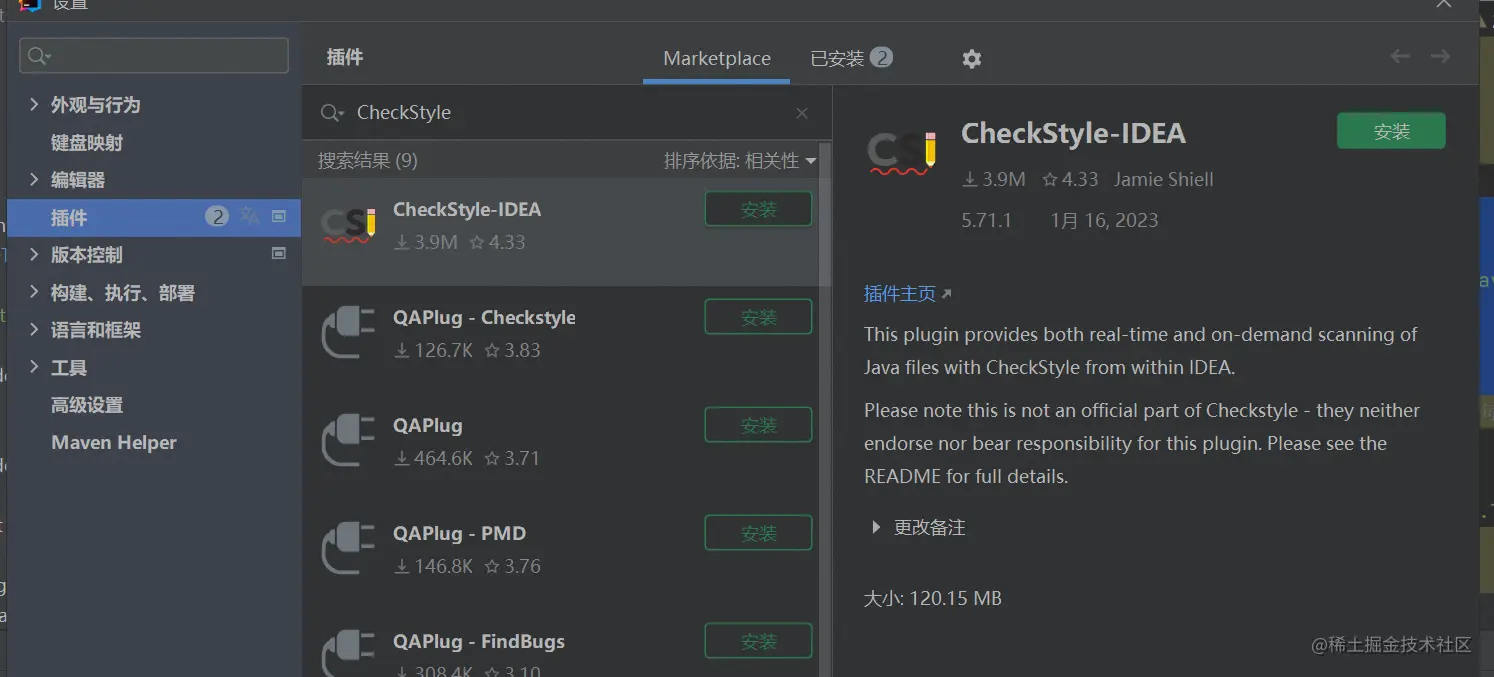Expand the 外观与行为 settings section
1494x677 pixels.
(x=34, y=105)
